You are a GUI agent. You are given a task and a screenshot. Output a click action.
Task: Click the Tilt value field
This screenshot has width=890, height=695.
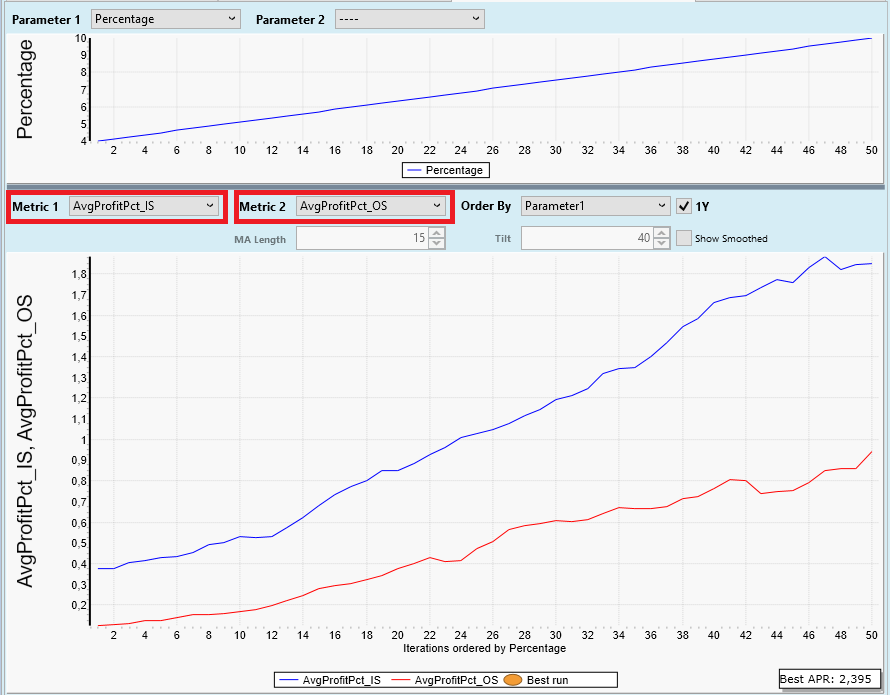click(x=587, y=238)
